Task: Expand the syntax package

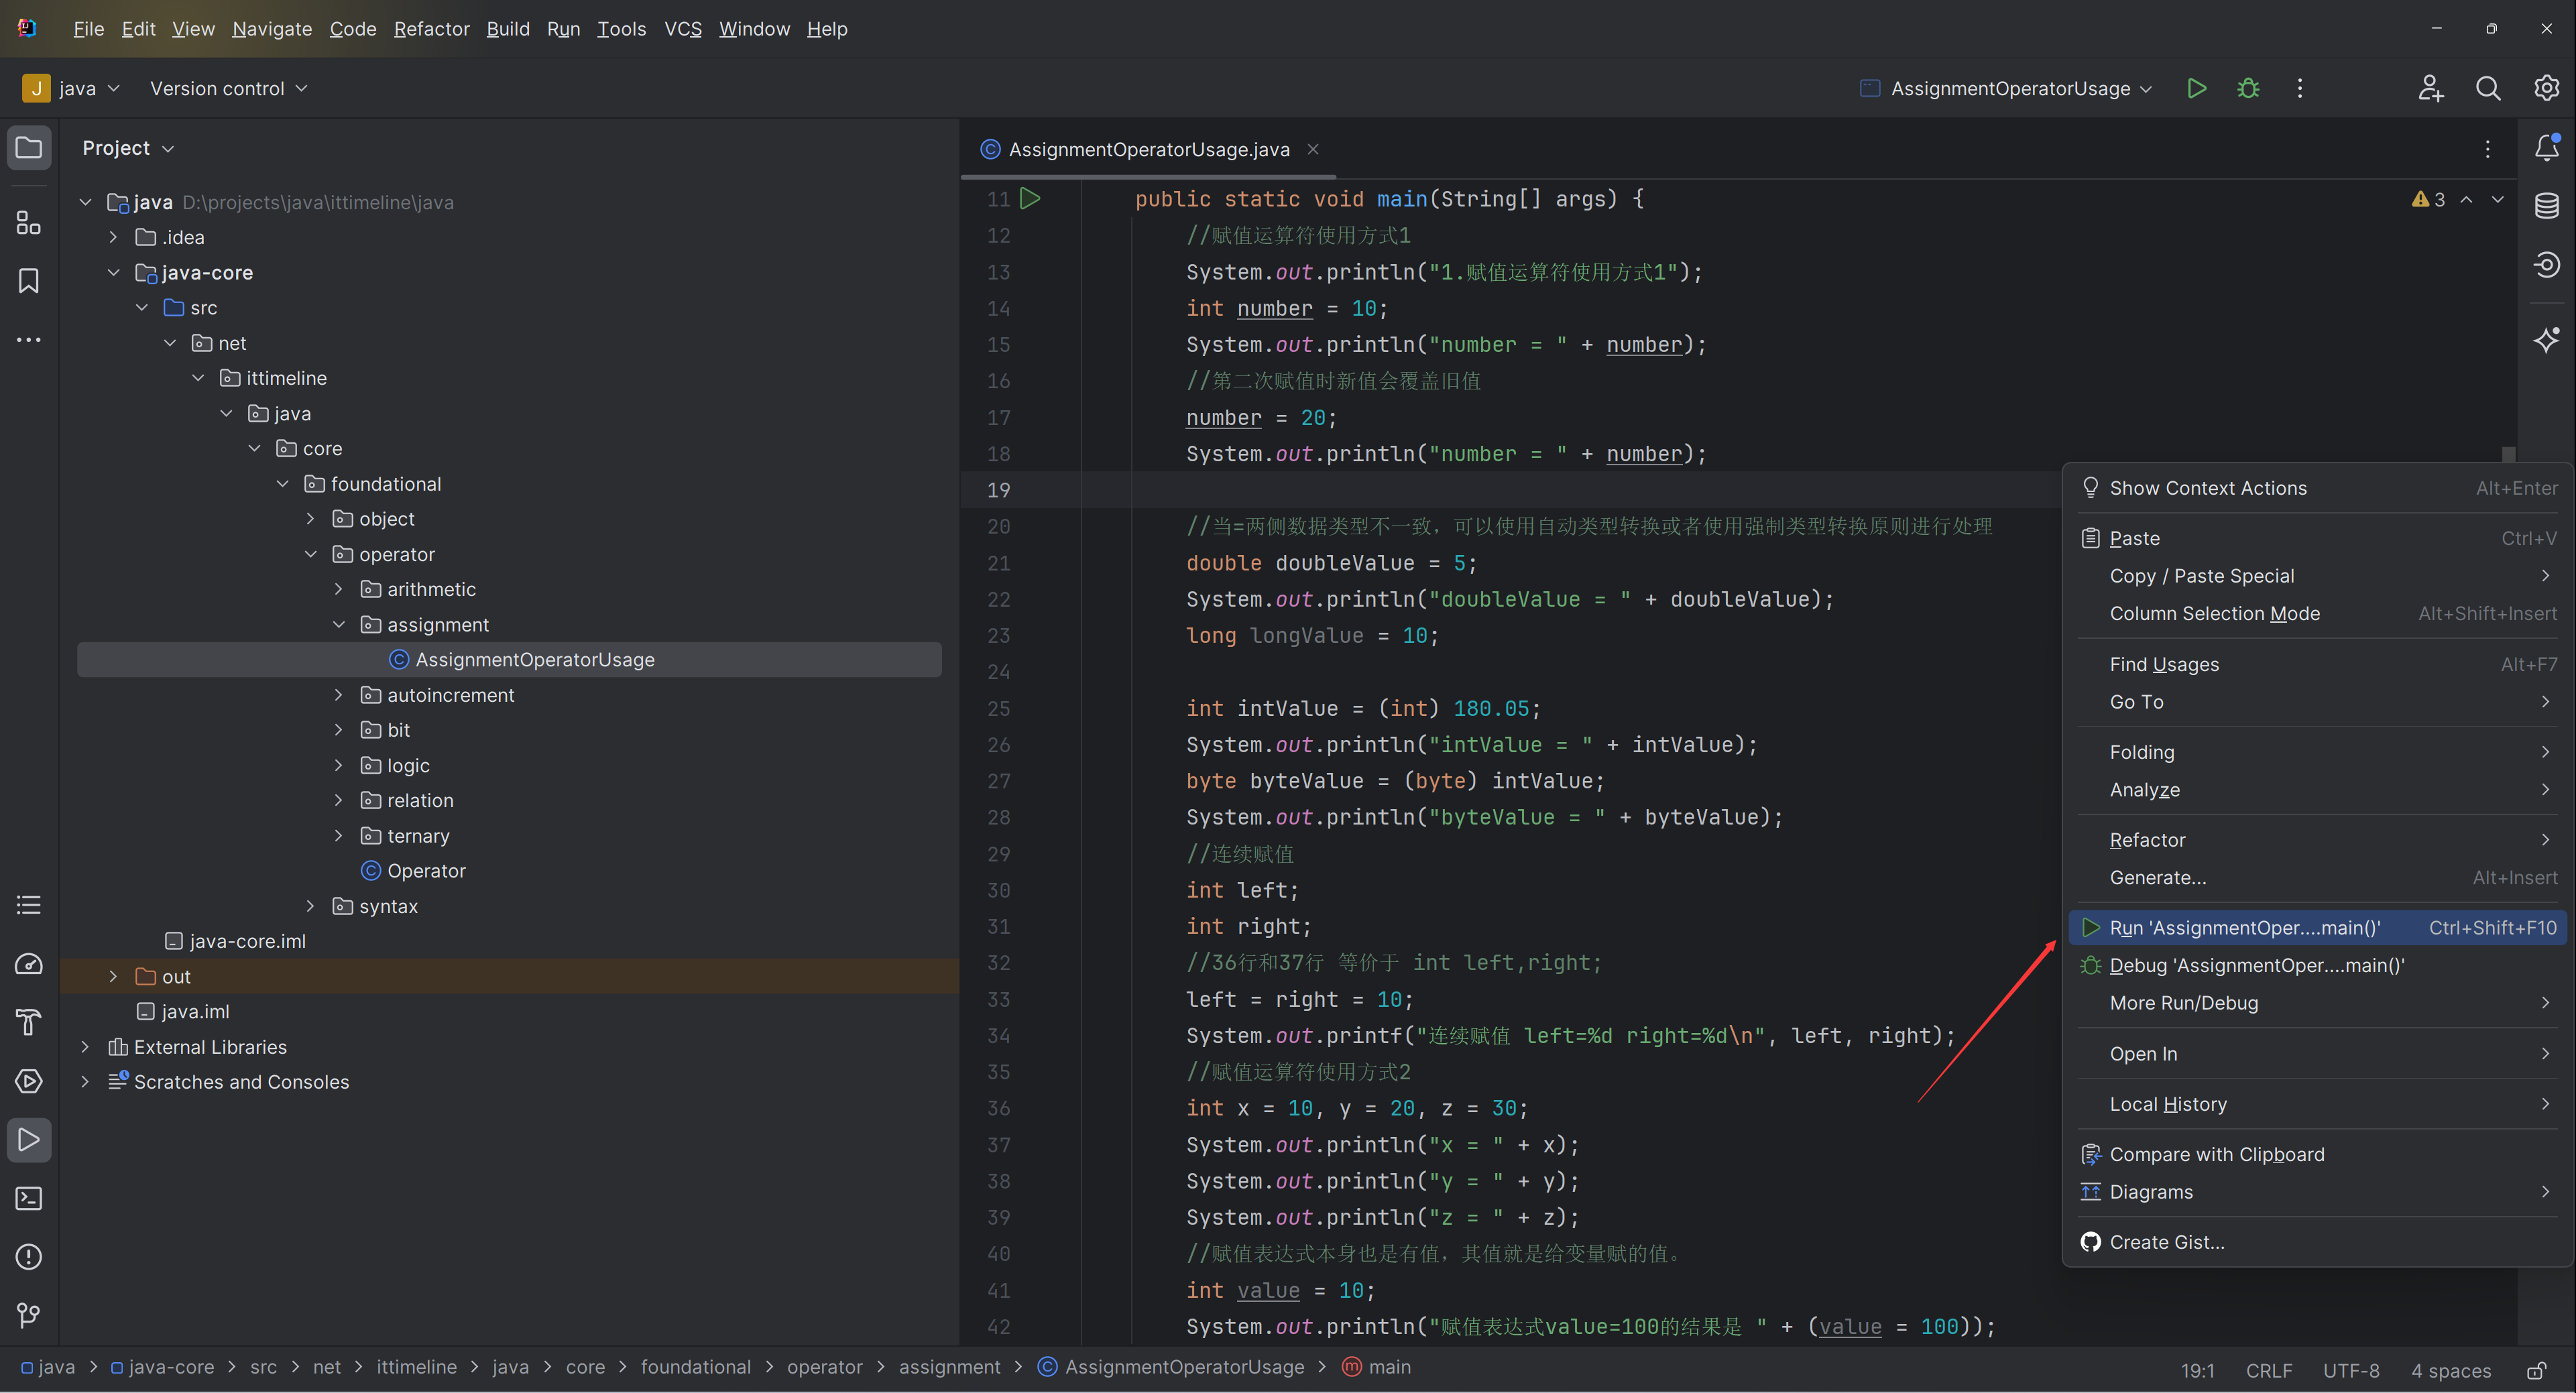Action: pyautogui.click(x=310, y=906)
